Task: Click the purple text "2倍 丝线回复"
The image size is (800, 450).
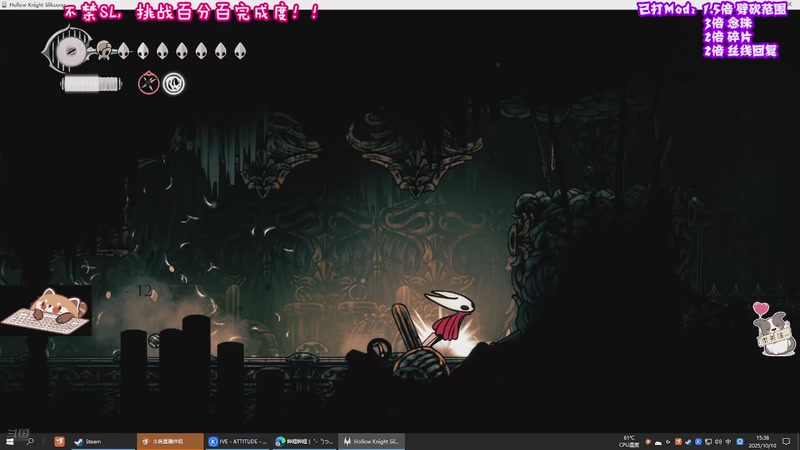Action: pos(740,51)
